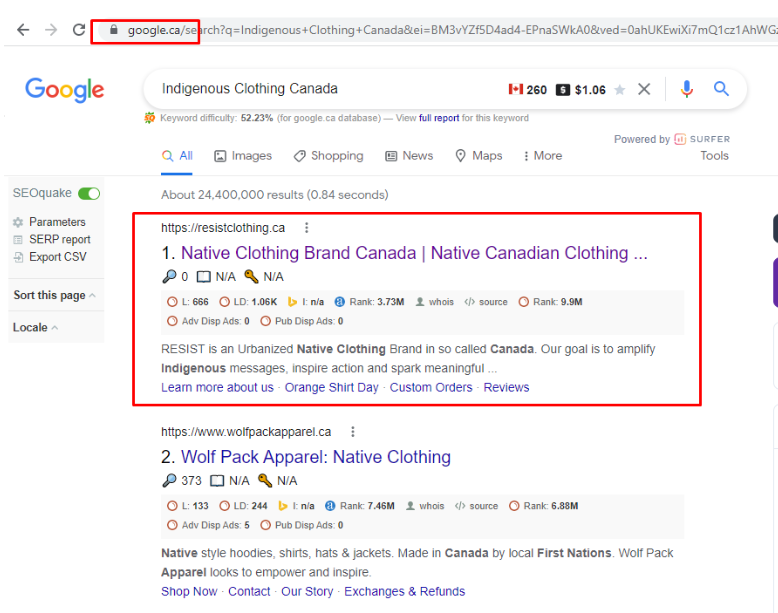
Task: Go back with the browser back arrow
Action: [23, 30]
